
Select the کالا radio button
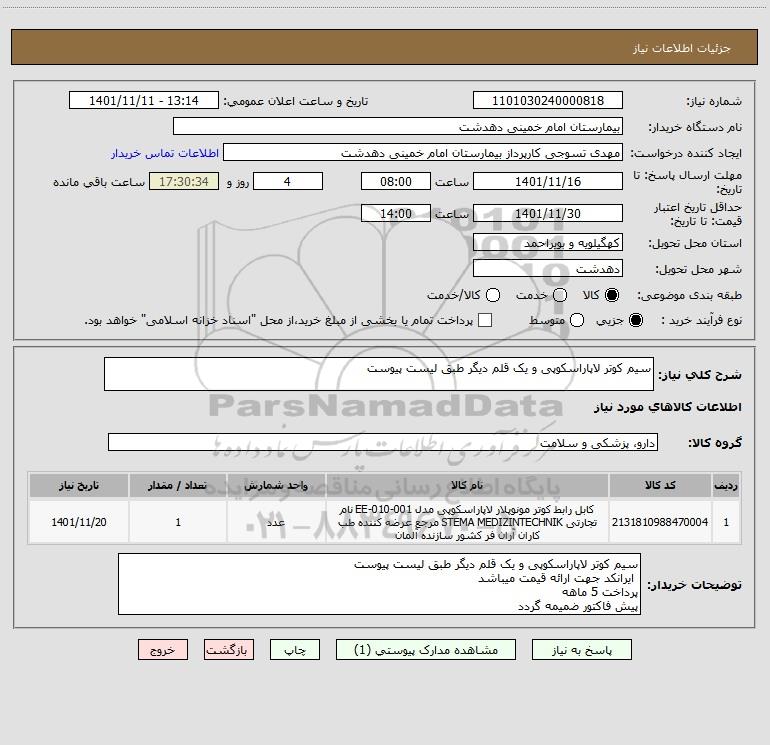(x=612, y=295)
